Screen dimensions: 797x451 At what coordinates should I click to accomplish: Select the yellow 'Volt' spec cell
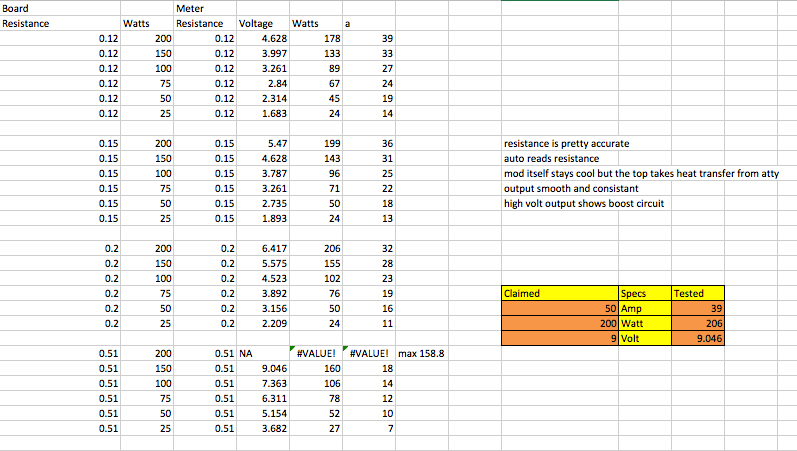[646, 339]
